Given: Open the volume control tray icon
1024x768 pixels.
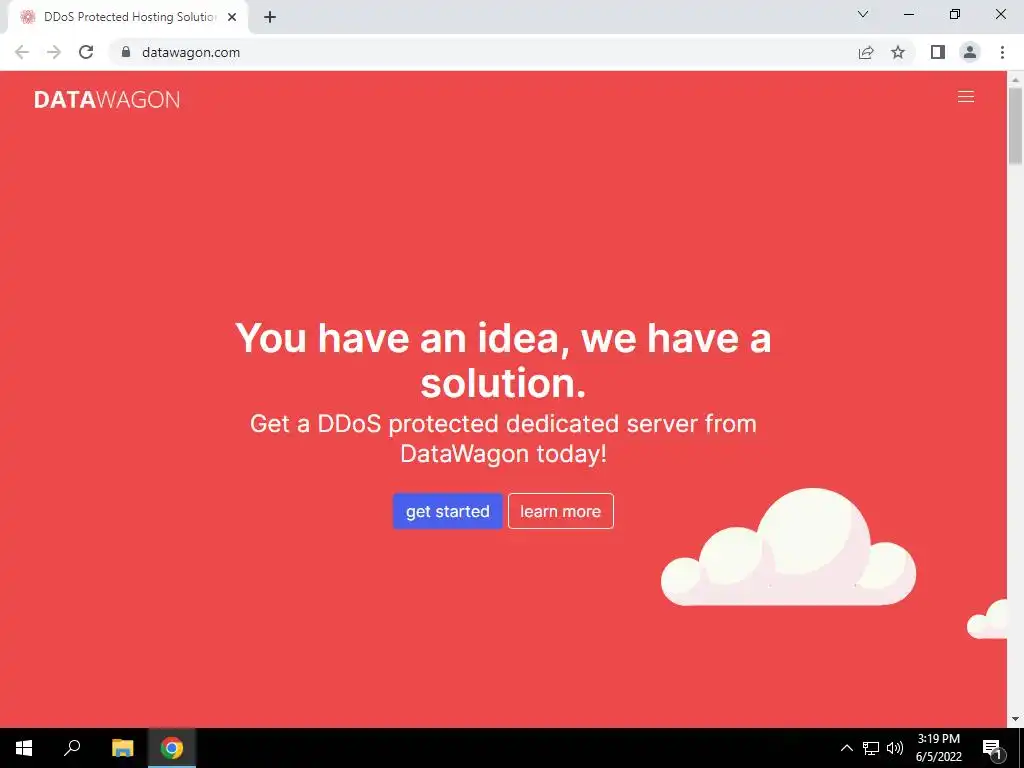Looking at the screenshot, I should click(895, 748).
